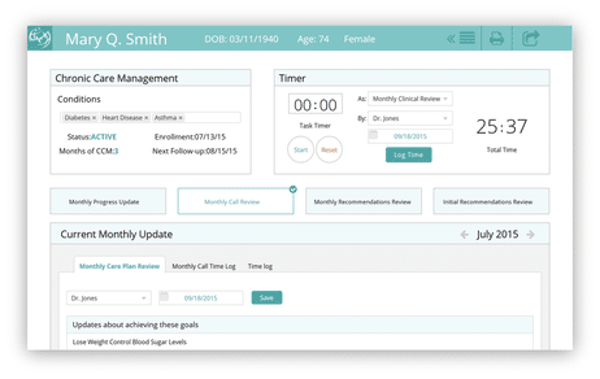Click the Log Time button
Viewport: 600px width, 379px height.
tap(408, 155)
